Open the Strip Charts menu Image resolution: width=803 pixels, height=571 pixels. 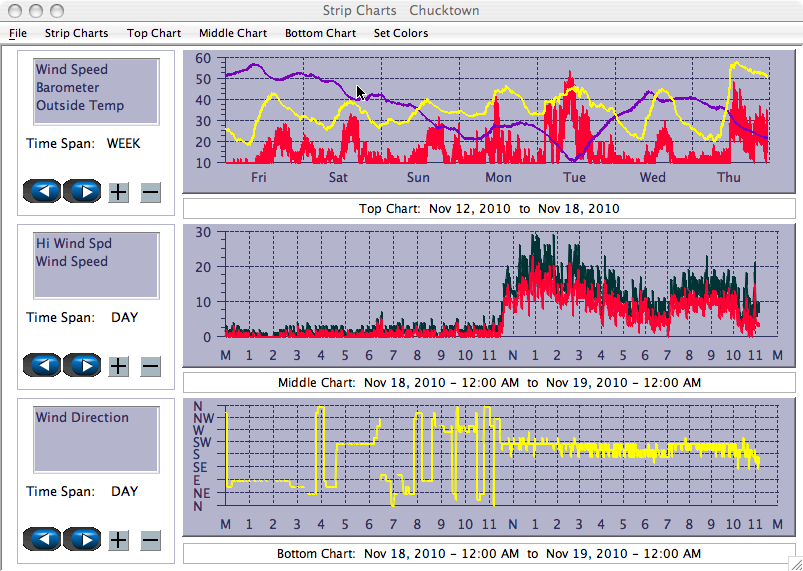[76, 33]
